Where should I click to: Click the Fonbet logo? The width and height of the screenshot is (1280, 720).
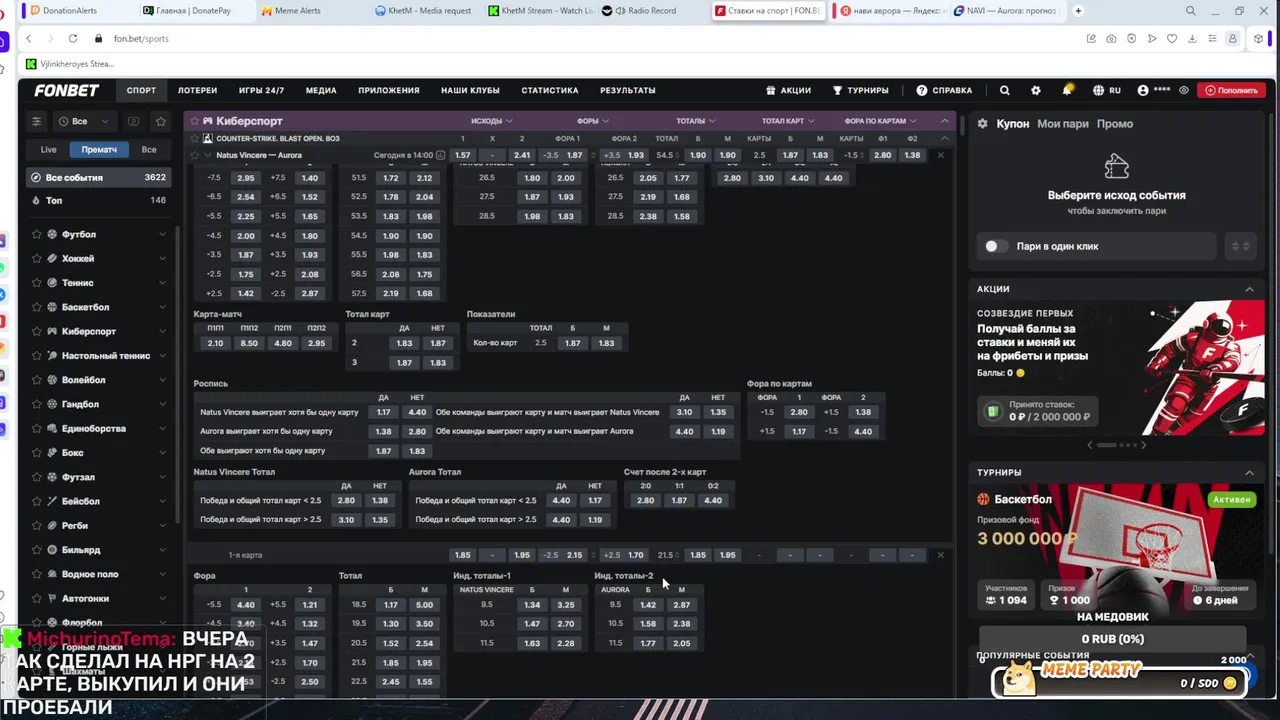coord(67,90)
